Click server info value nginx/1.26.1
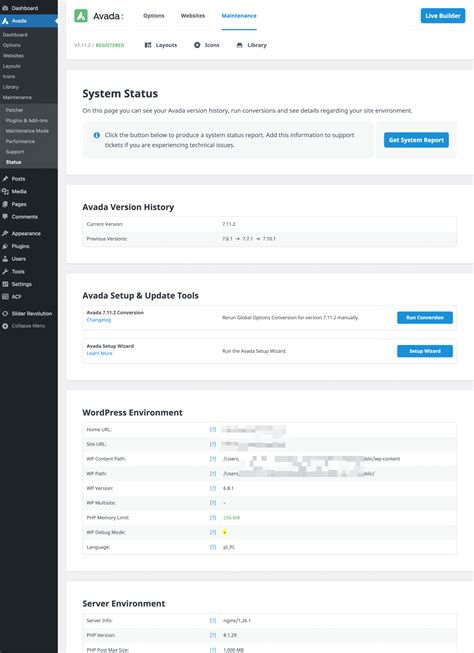Image resolution: width=474 pixels, height=653 pixels. coord(237,621)
